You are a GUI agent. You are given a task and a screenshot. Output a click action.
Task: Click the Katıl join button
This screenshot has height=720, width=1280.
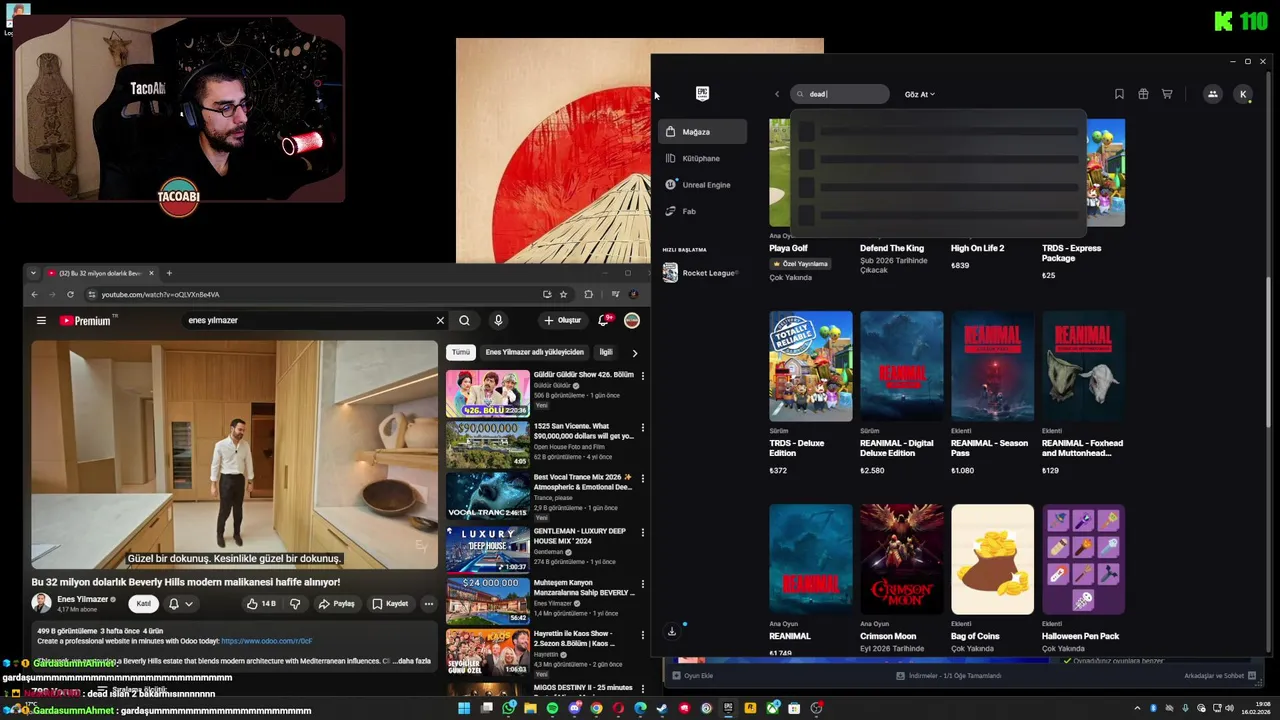pos(144,604)
